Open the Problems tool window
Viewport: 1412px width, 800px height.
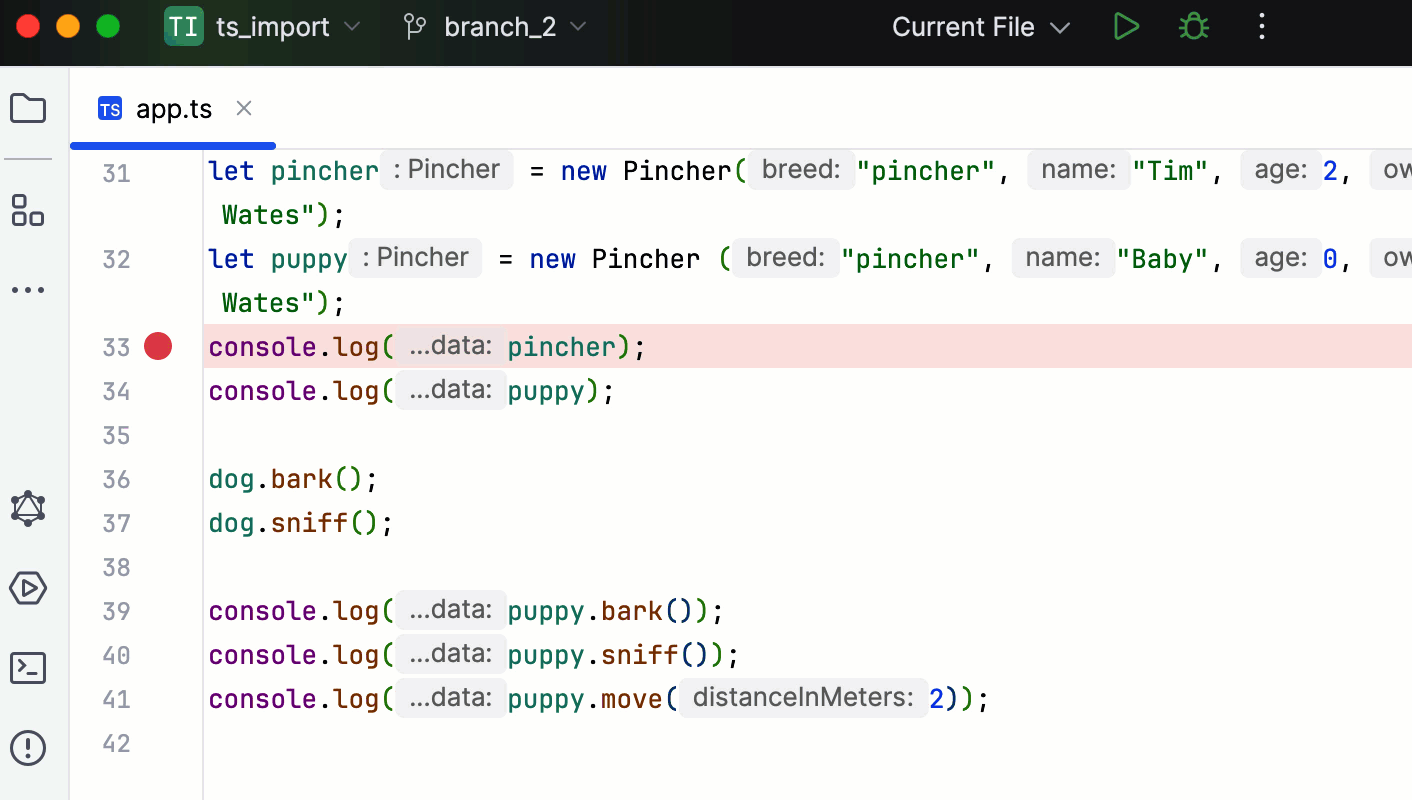28,747
